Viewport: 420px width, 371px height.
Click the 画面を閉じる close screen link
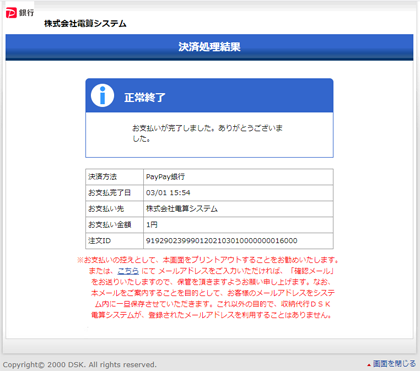tap(394, 363)
